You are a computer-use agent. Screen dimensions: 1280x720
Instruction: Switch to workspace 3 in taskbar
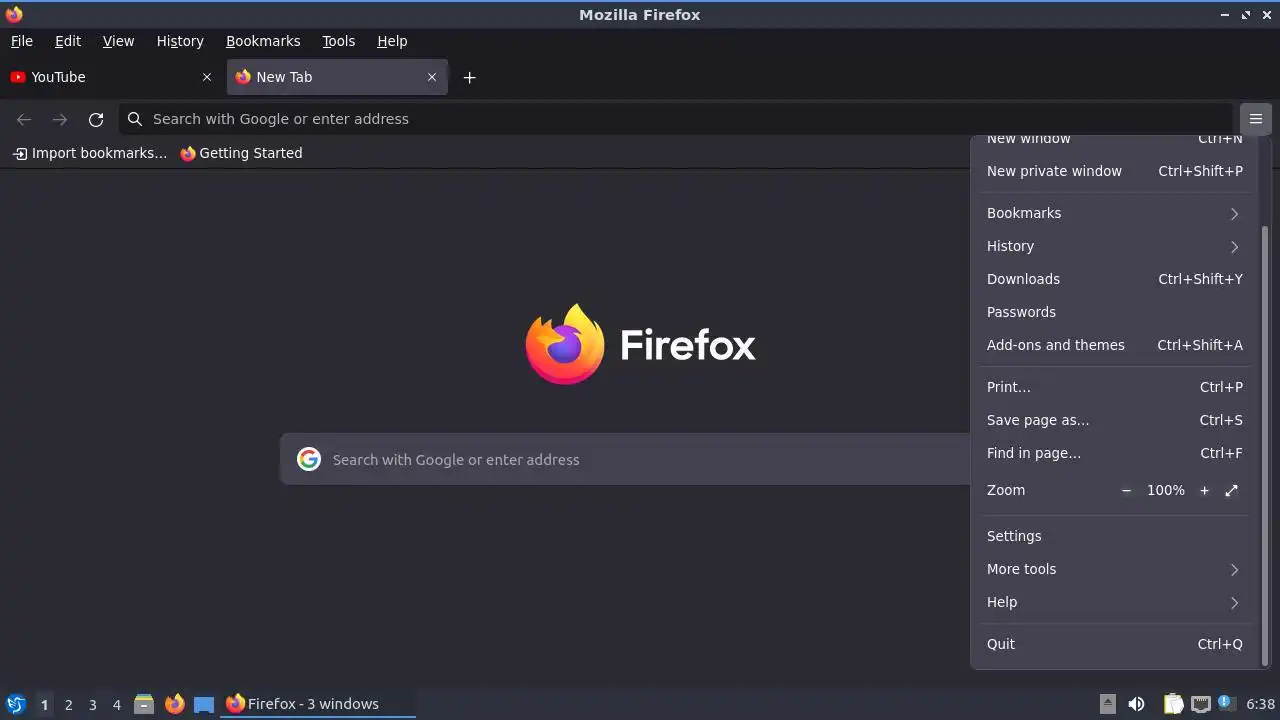(92, 704)
